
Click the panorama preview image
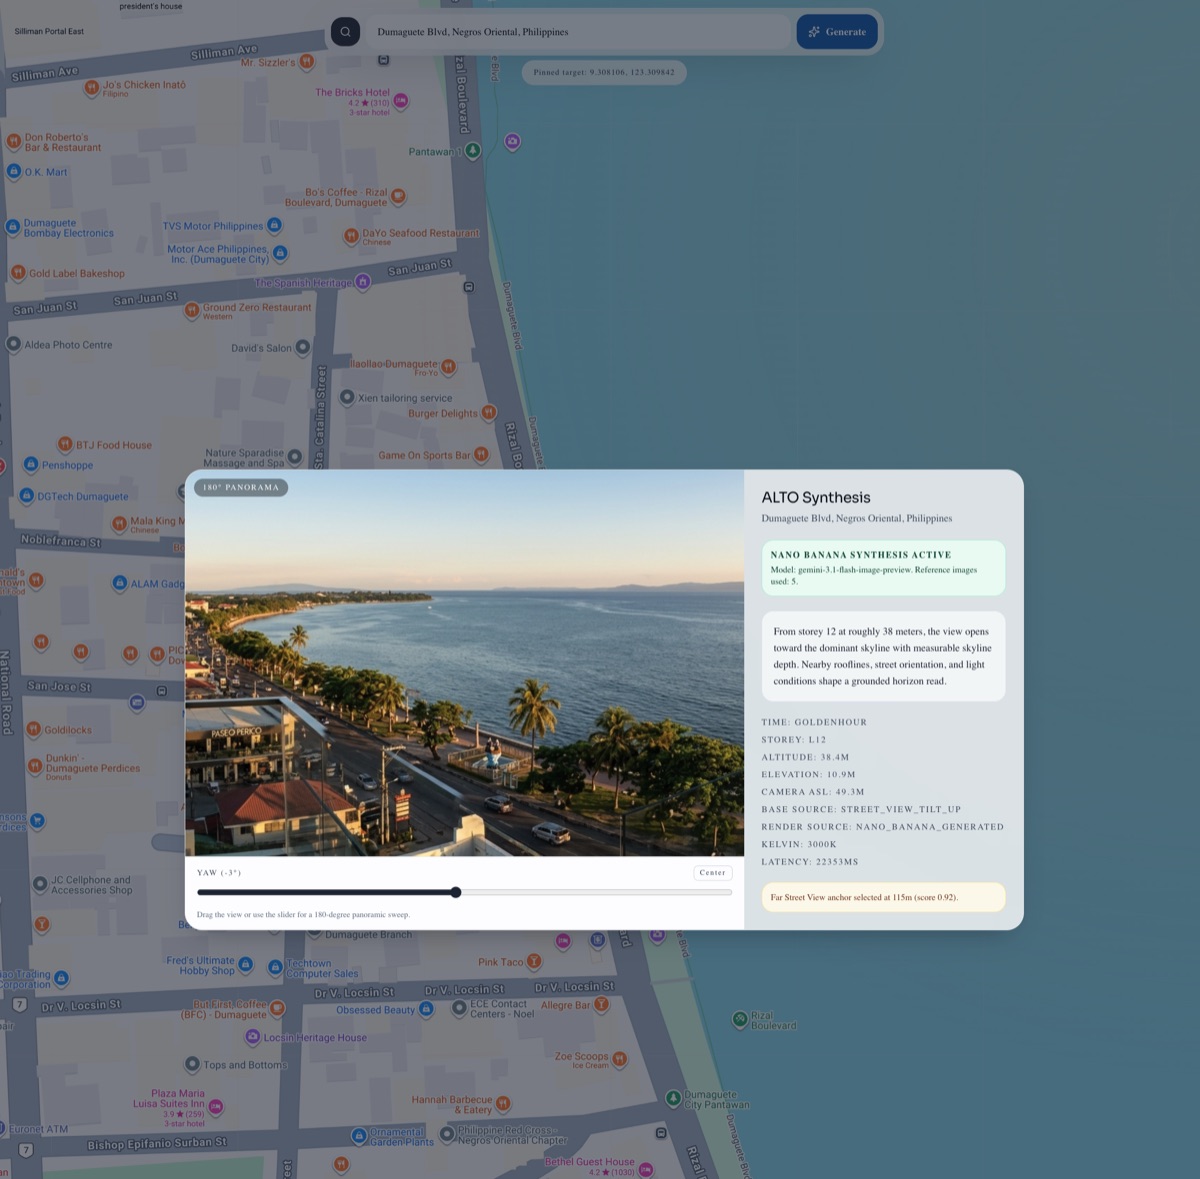click(x=464, y=663)
